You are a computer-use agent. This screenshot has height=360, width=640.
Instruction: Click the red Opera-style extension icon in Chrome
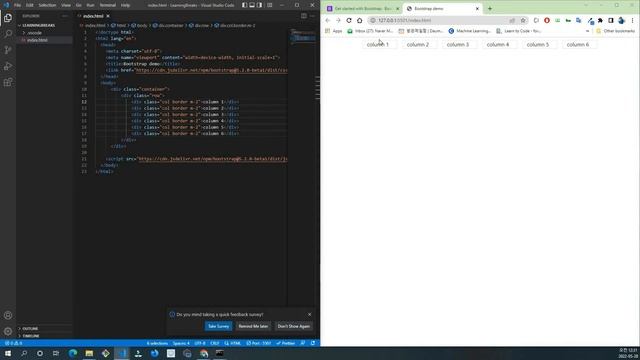(547, 20)
